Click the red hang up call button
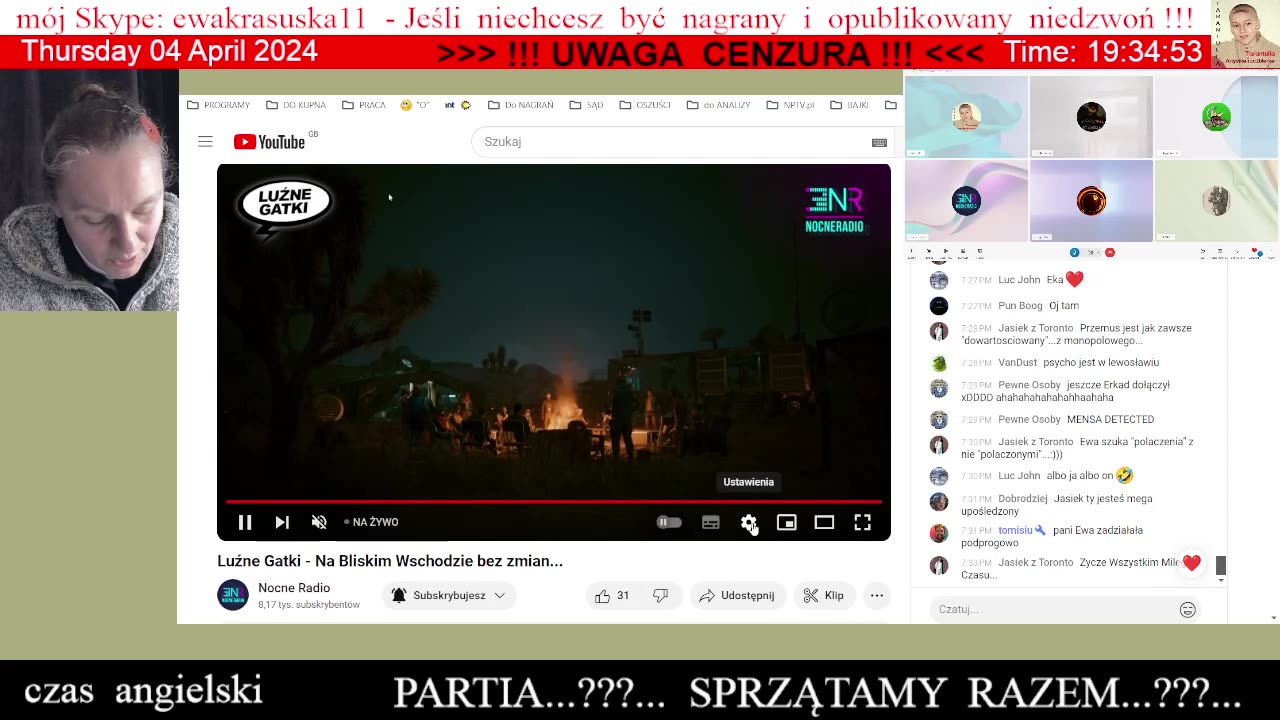This screenshot has height=720, width=1280. 1109,252
